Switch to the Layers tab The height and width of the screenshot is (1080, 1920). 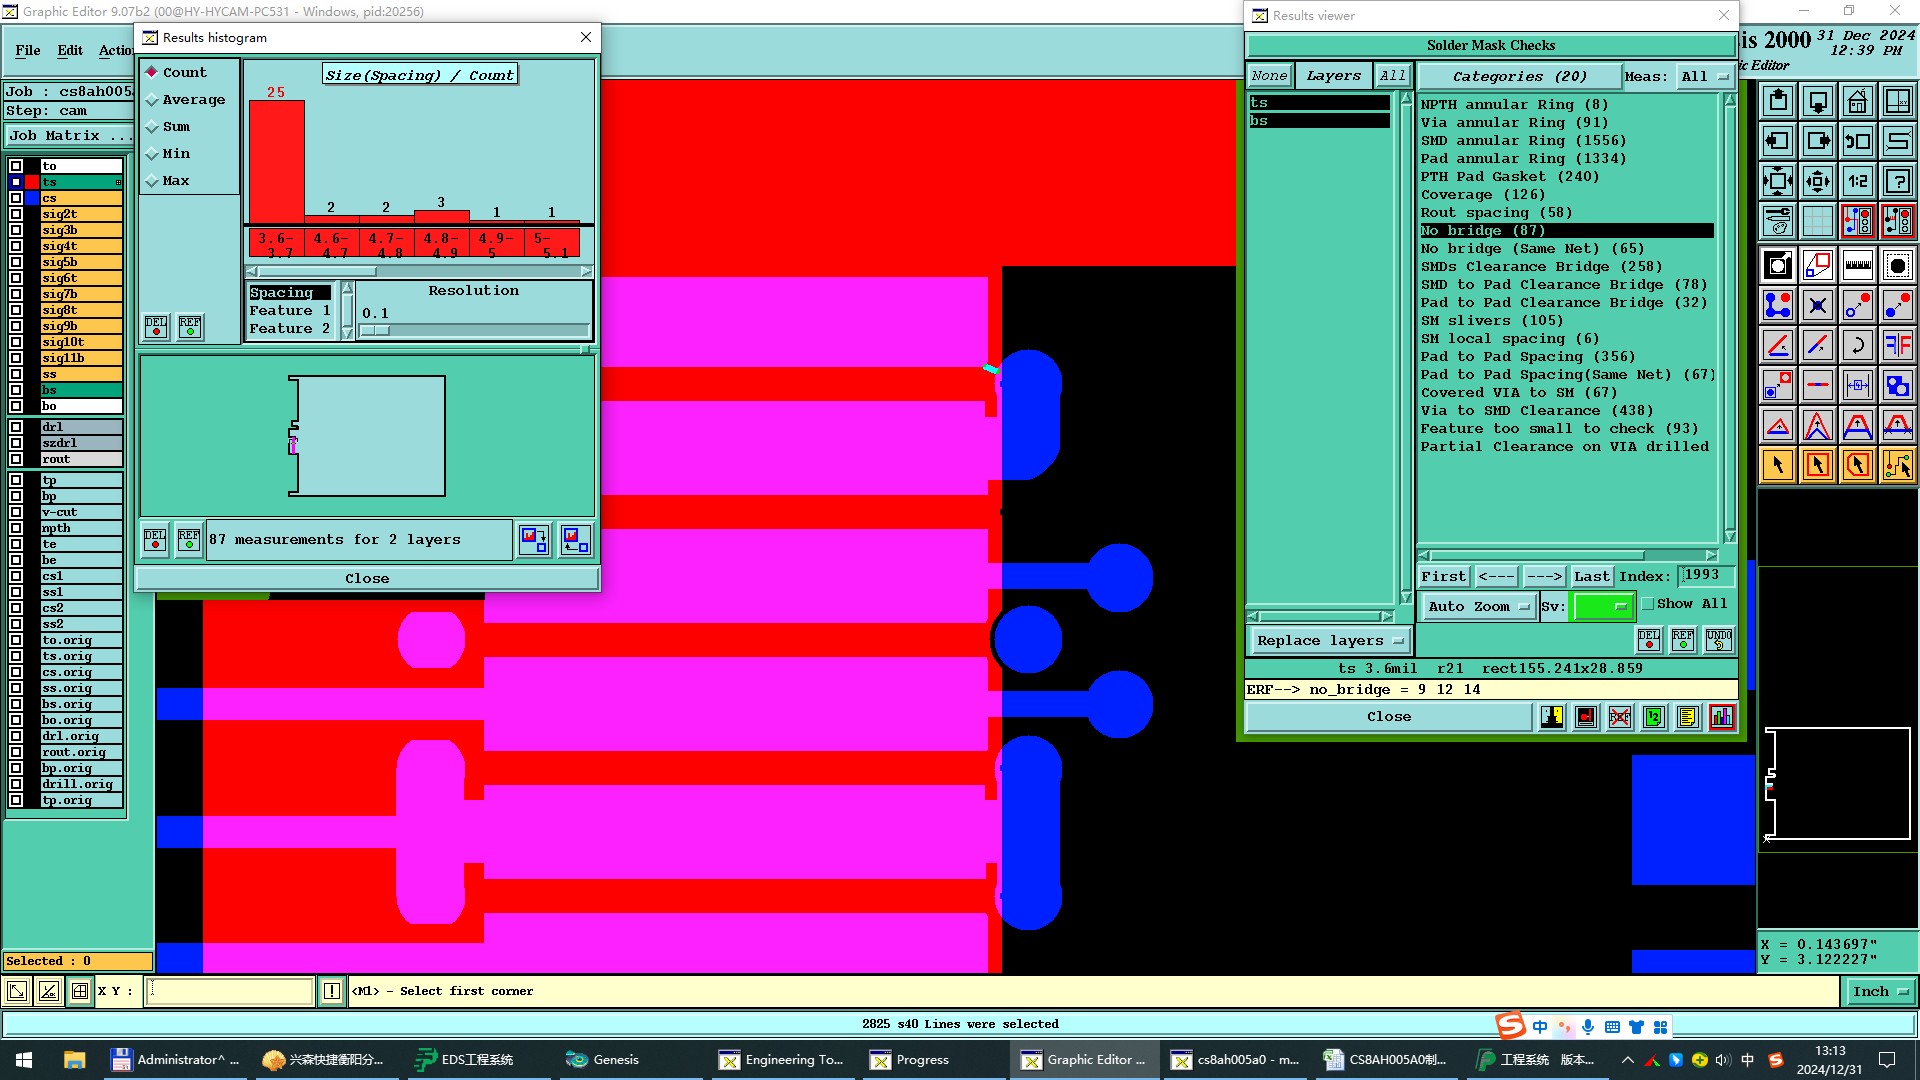(1333, 76)
